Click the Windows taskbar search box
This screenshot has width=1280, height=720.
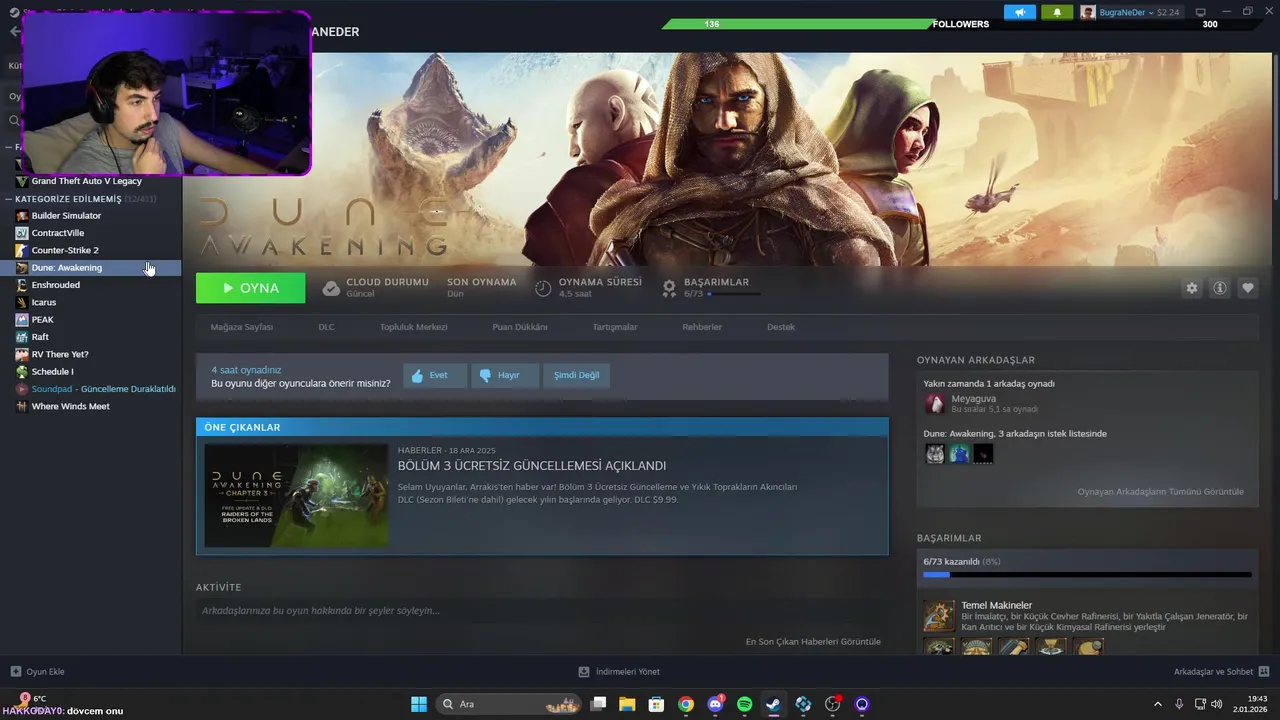[x=509, y=704]
